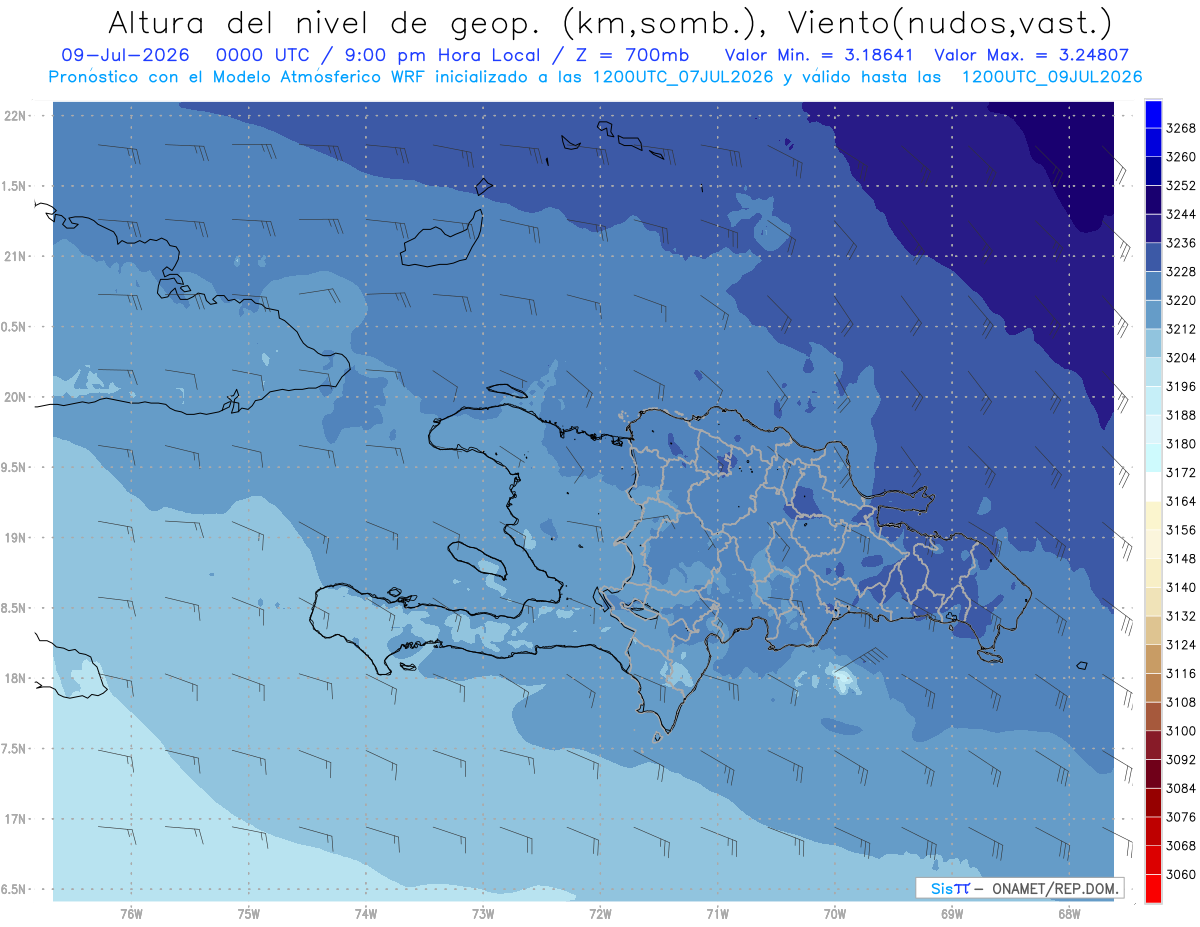This screenshot has height=927, width=1200.
Task: Click the '74W' longitude label
Action: click(366, 913)
